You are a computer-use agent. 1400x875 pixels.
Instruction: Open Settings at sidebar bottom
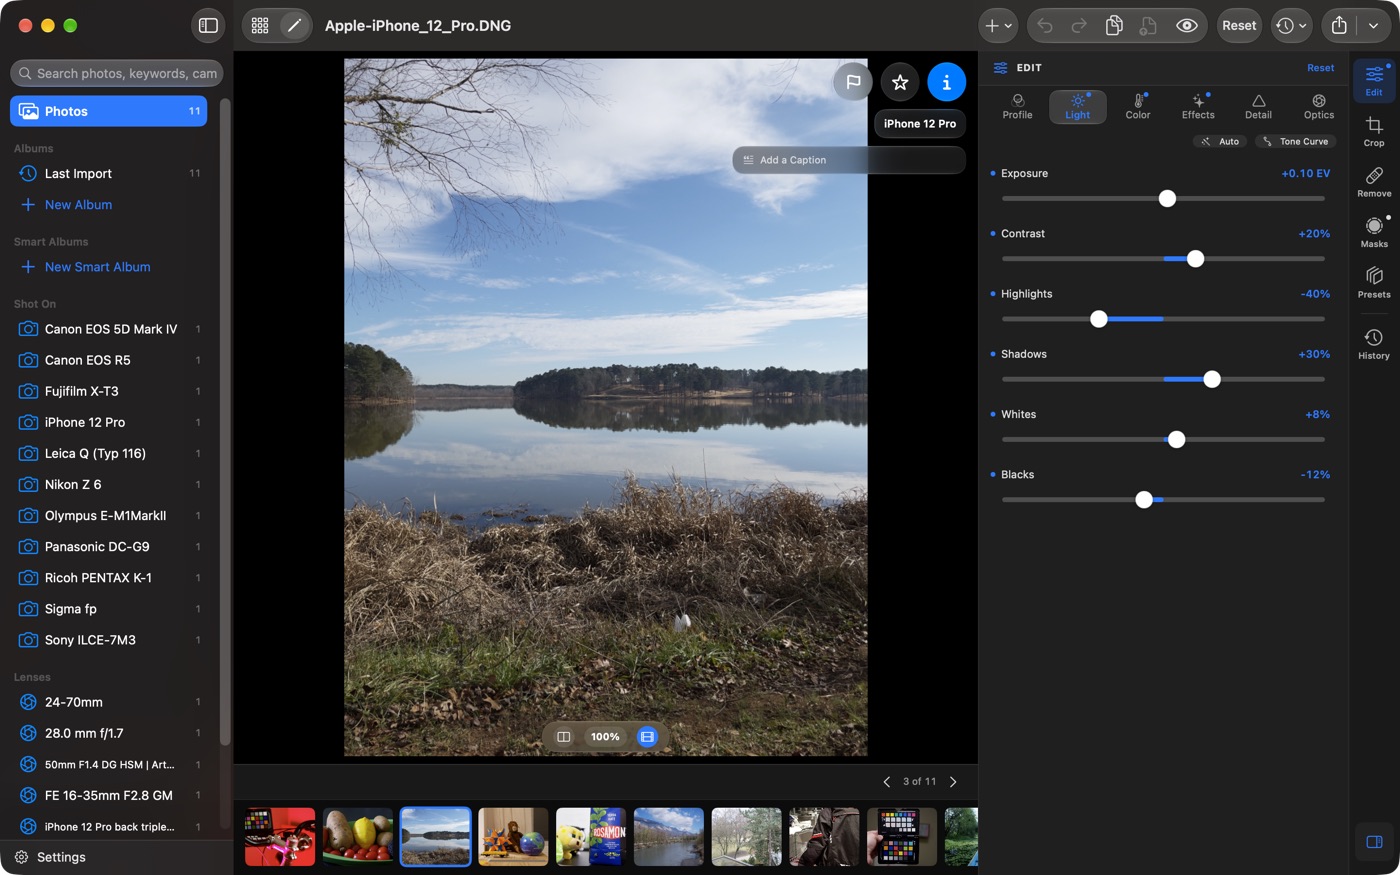point(50,857)
